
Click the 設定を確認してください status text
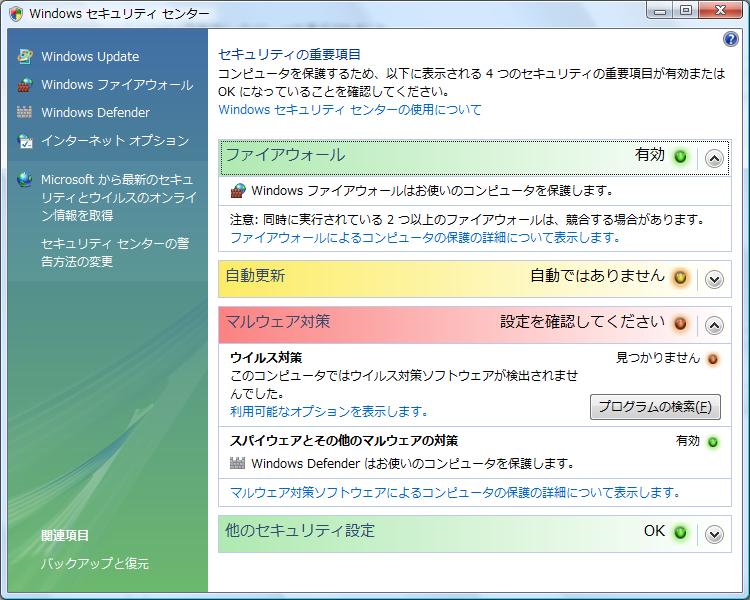[x=583, y=322]
